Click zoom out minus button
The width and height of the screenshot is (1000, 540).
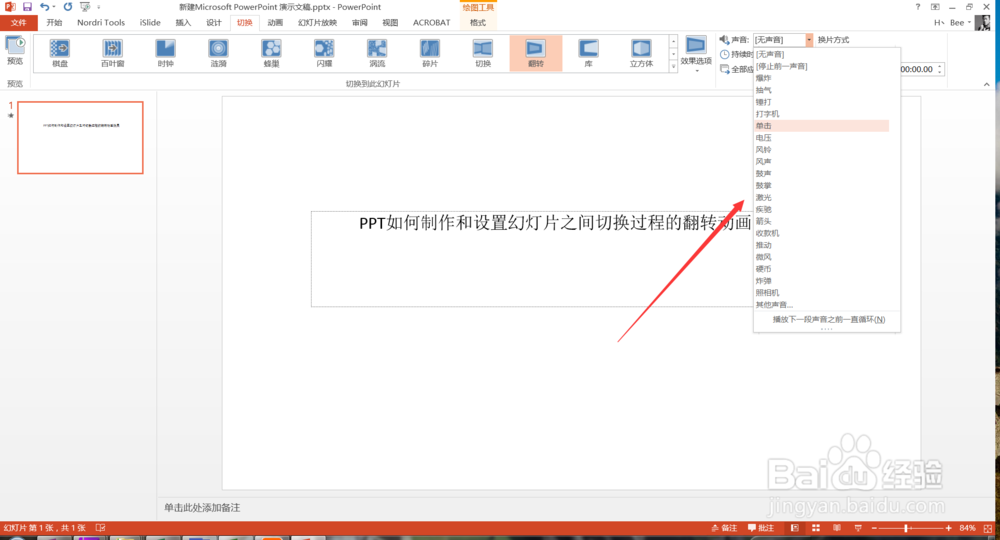[874, 528]
